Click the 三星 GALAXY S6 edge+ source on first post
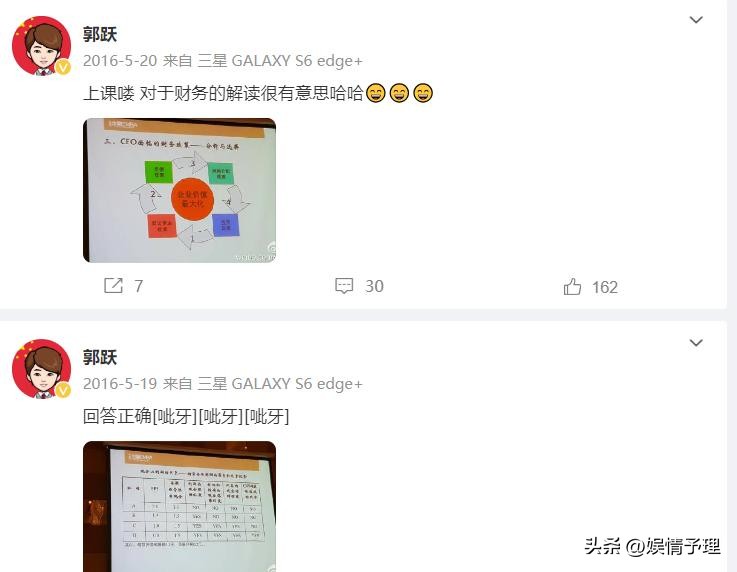Screen dimensions: 737x572 (280, 61)
